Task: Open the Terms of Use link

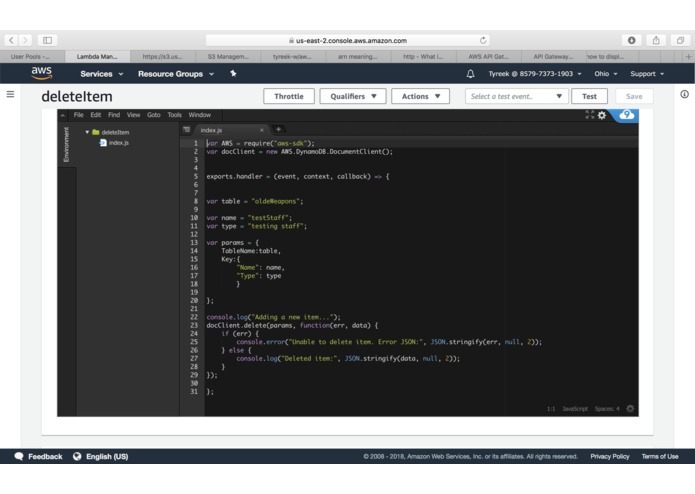Action: tap(660, 456)
